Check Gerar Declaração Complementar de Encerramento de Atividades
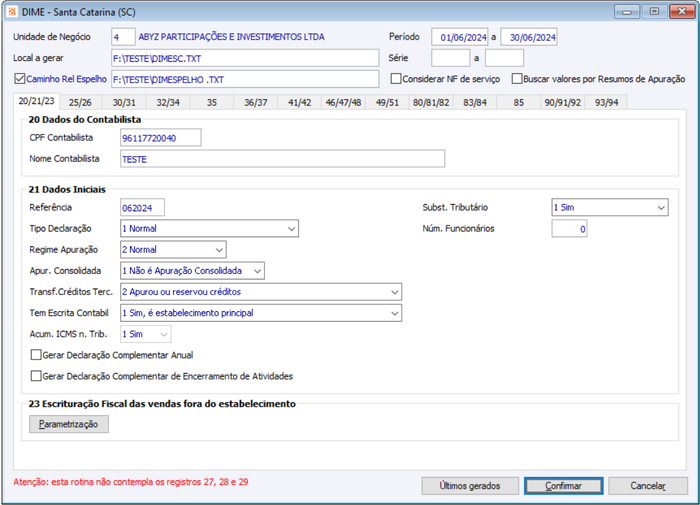 click(x=36, y=376)
